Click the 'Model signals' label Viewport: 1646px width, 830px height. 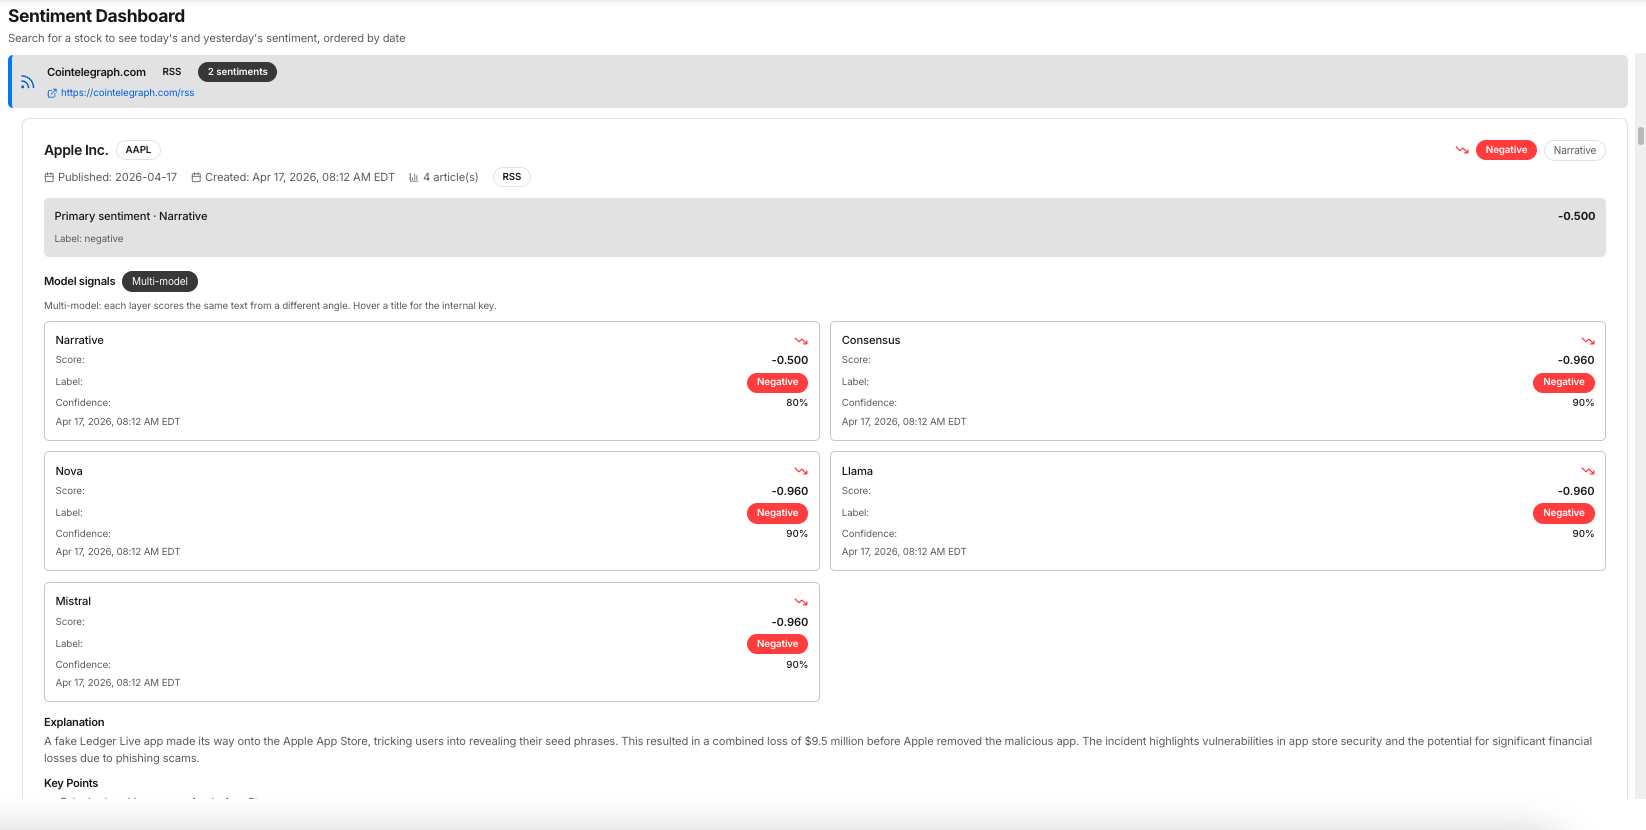point(80,282)
